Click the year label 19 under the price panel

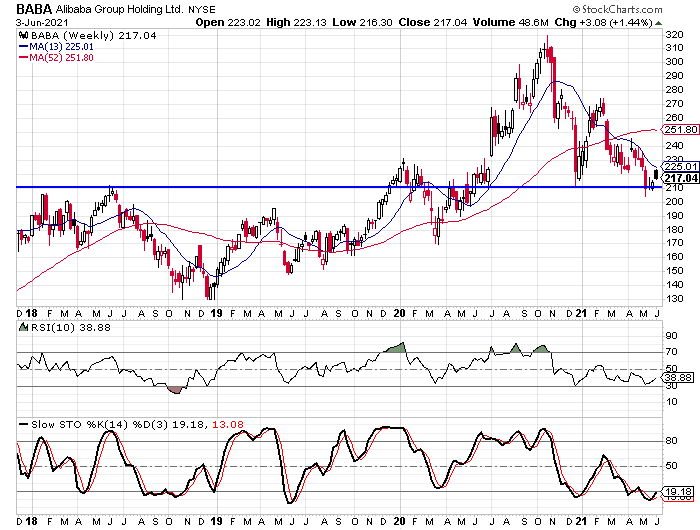217,313
